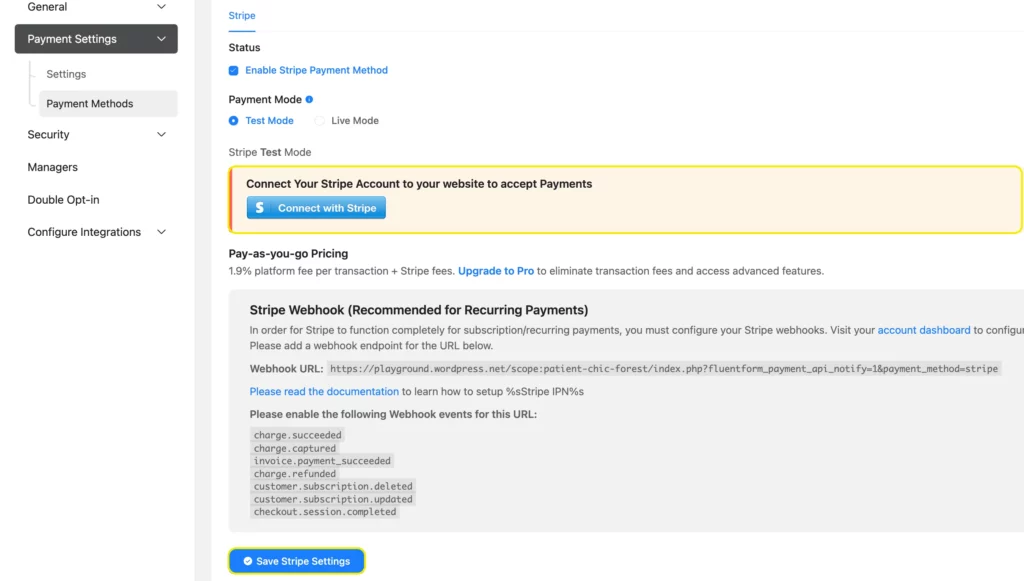Select the Payment Settings menu item
Viewport: 1024px width, 581px height.
click(x=96, y=39)
